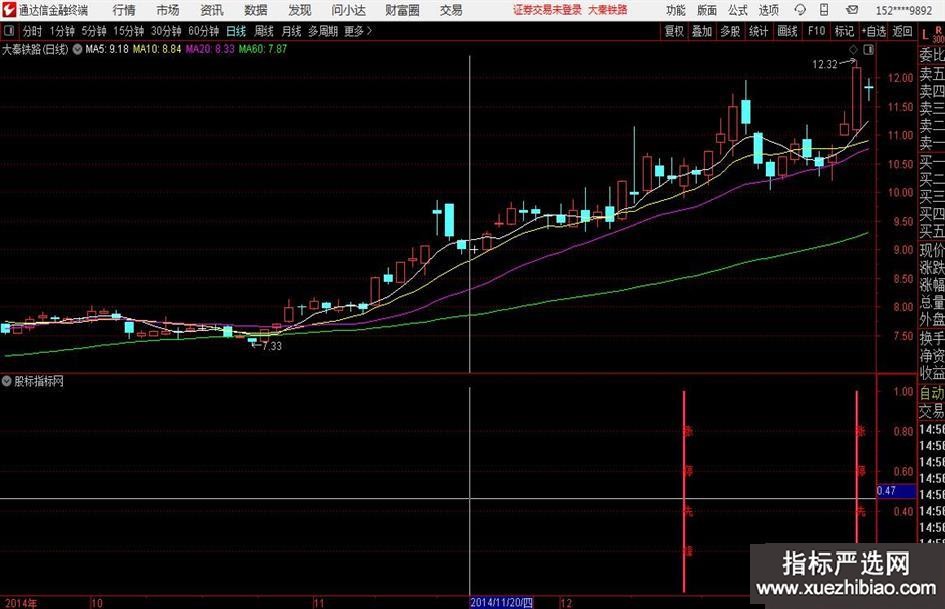Open the 行情 menu

(124, 10)
